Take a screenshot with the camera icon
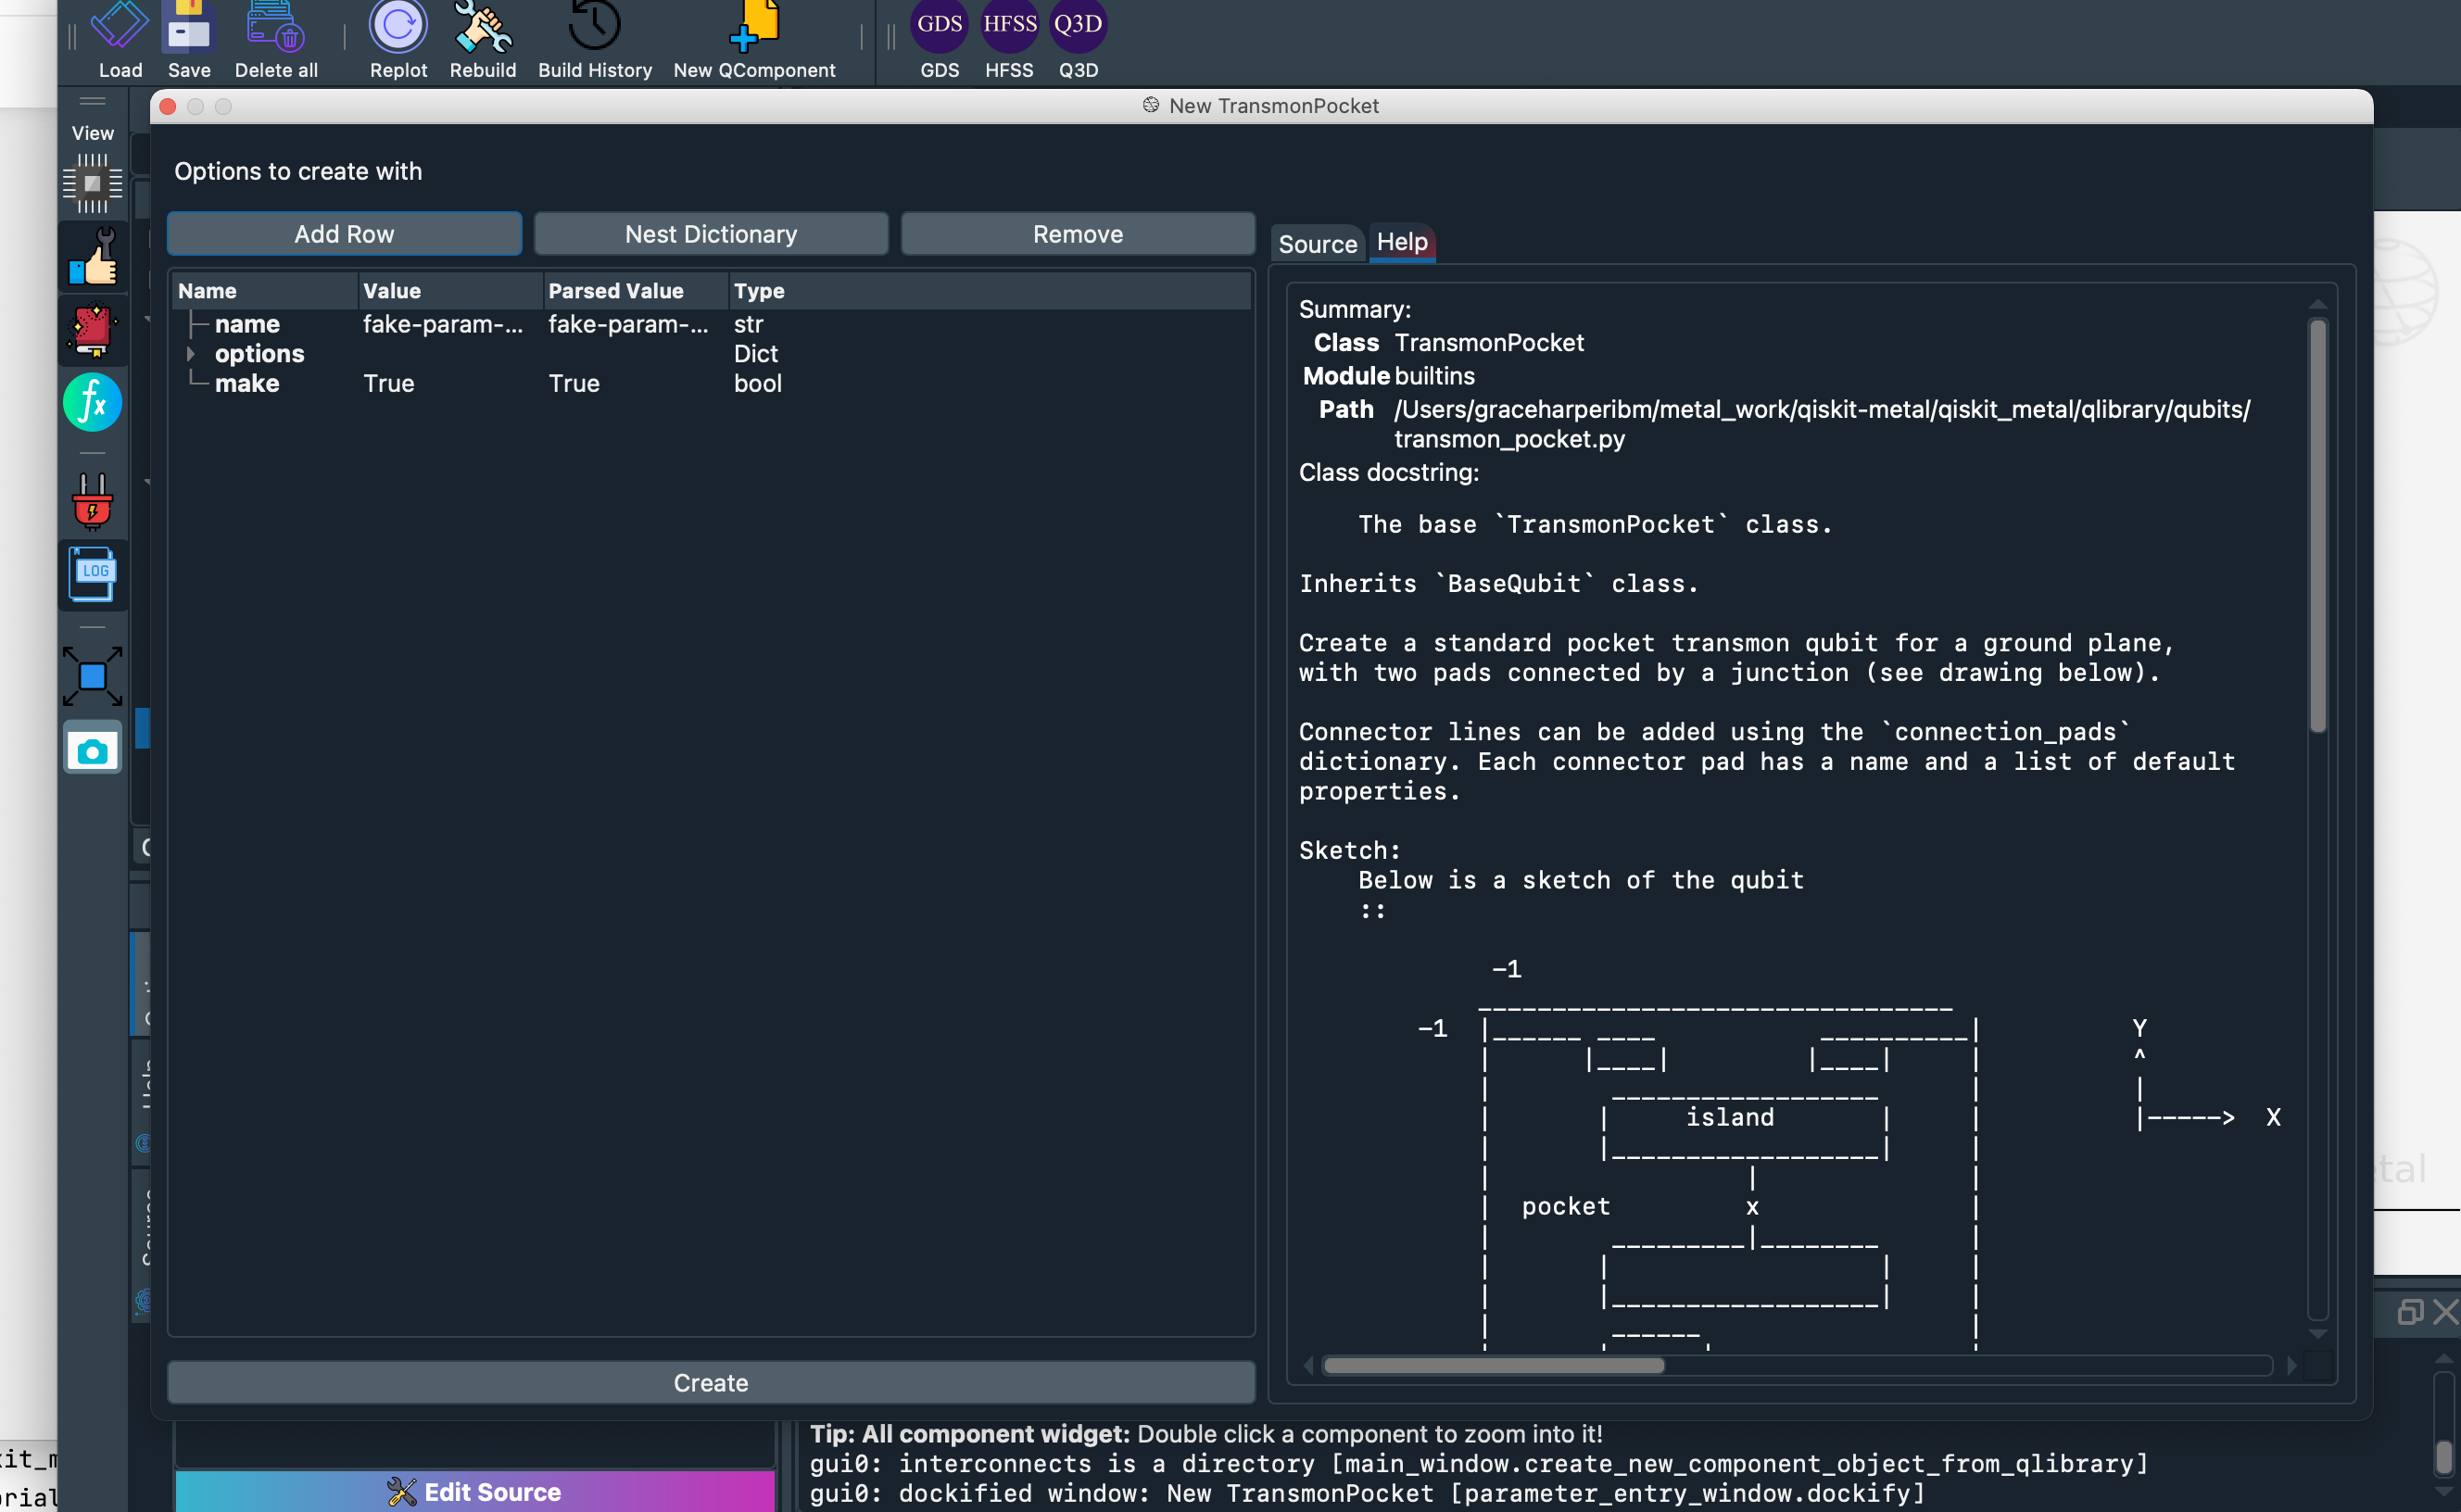Screen dimensions: 2461x1512 92,748
